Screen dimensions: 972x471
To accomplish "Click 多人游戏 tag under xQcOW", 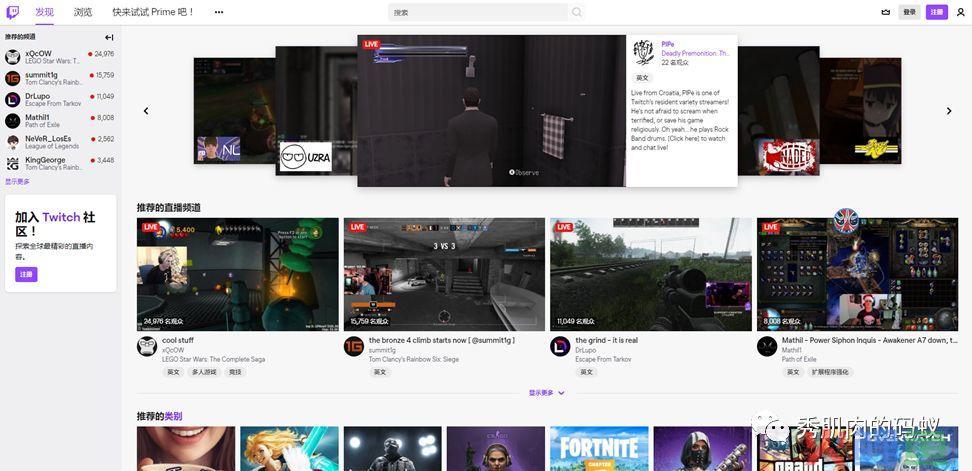I will (x=204, y=372).
